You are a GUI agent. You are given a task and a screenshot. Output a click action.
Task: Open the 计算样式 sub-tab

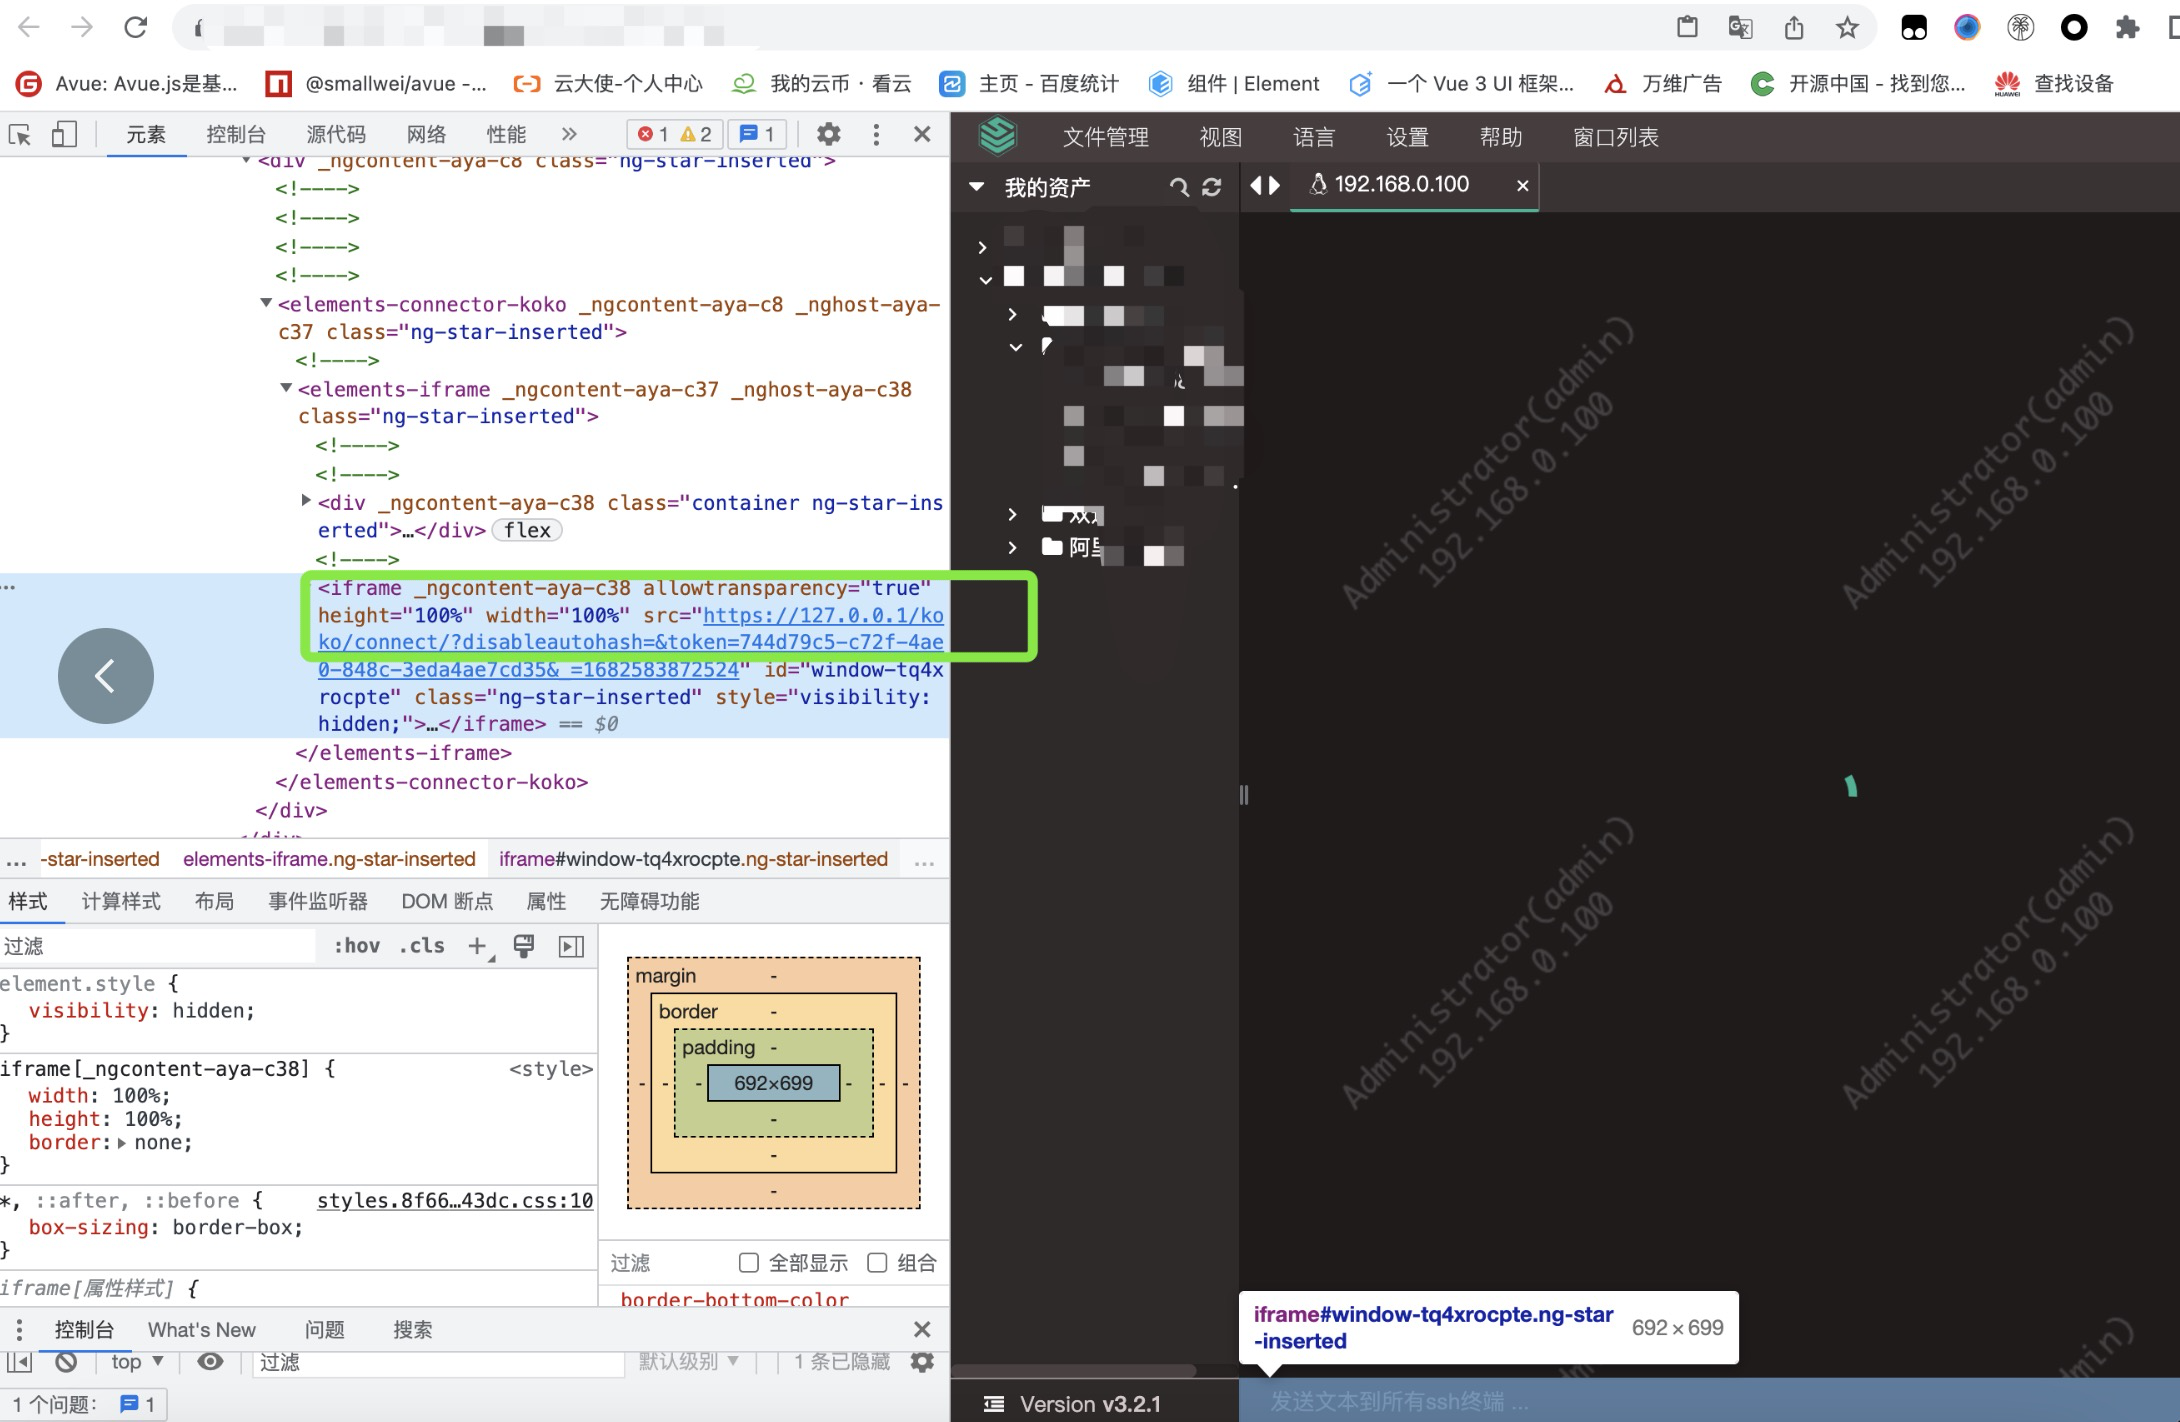coord(121,901)
